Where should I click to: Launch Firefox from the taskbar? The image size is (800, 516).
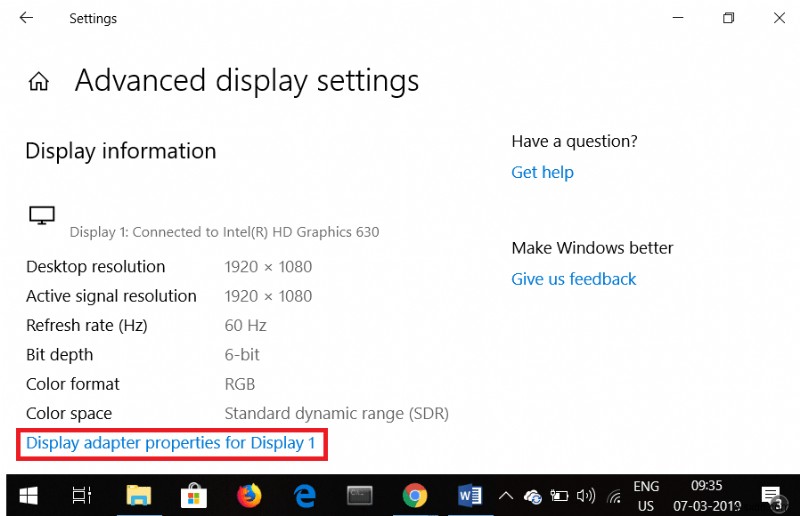click(249, 496)
